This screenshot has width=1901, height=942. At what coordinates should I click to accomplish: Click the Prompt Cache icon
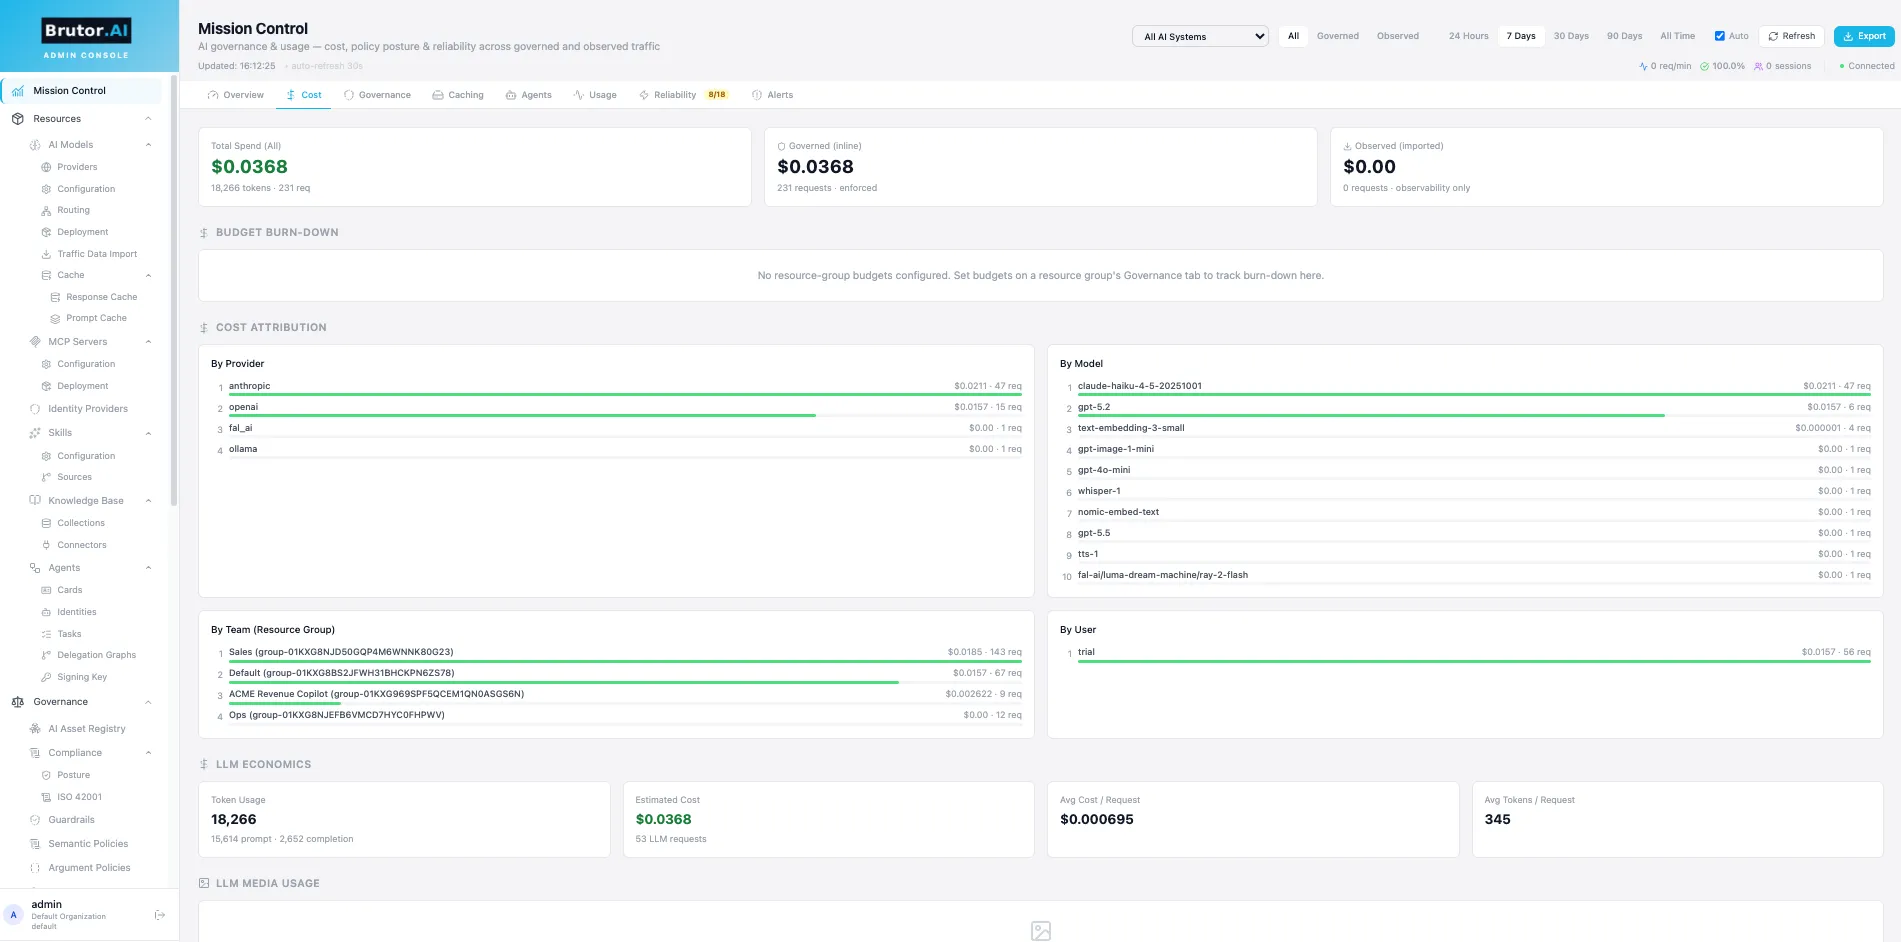(x=56, y=319)
